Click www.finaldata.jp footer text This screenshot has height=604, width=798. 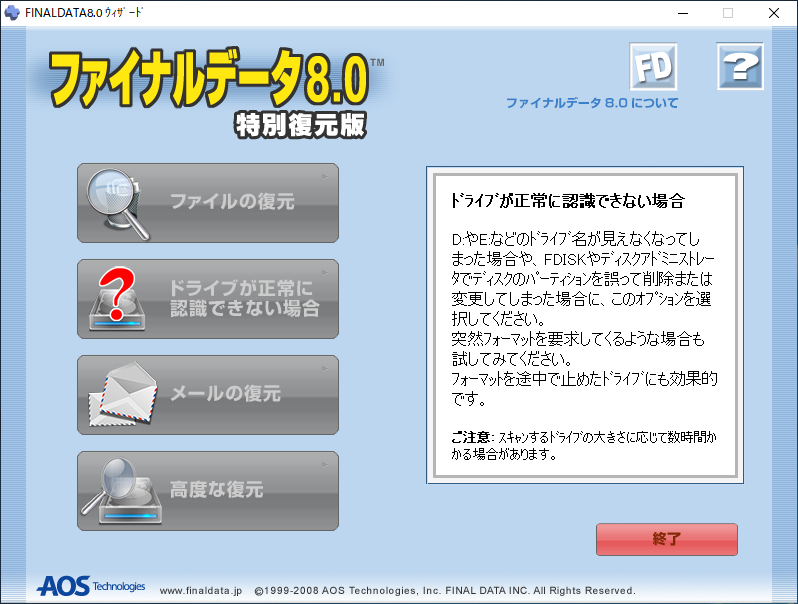coord(201,591)
